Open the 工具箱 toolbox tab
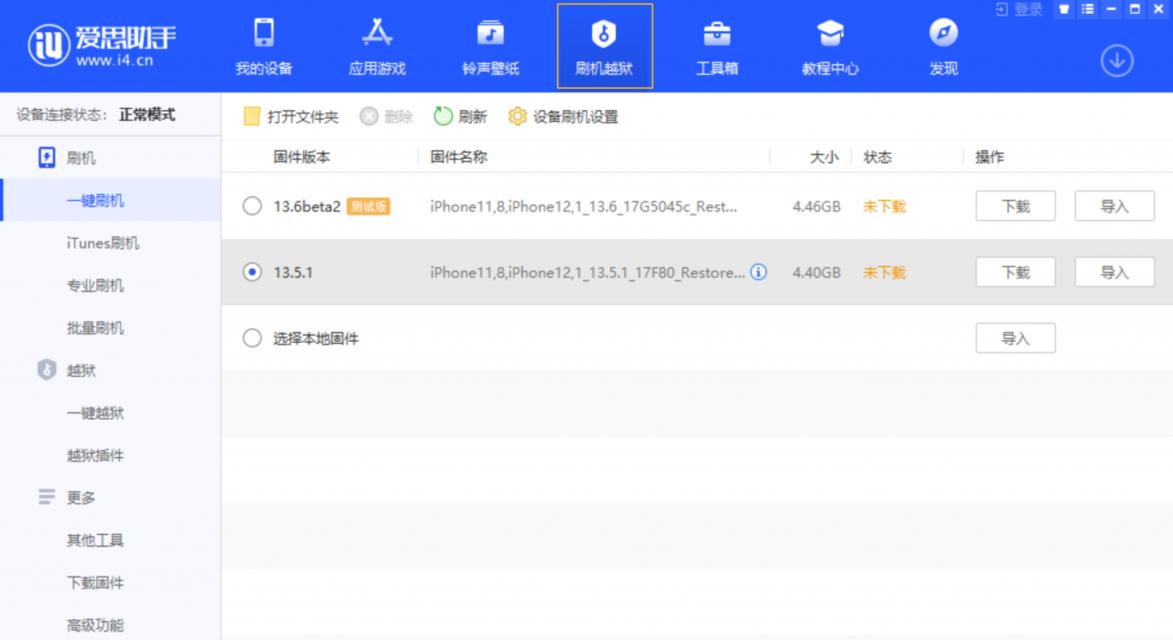 click(x=717, y=47)
